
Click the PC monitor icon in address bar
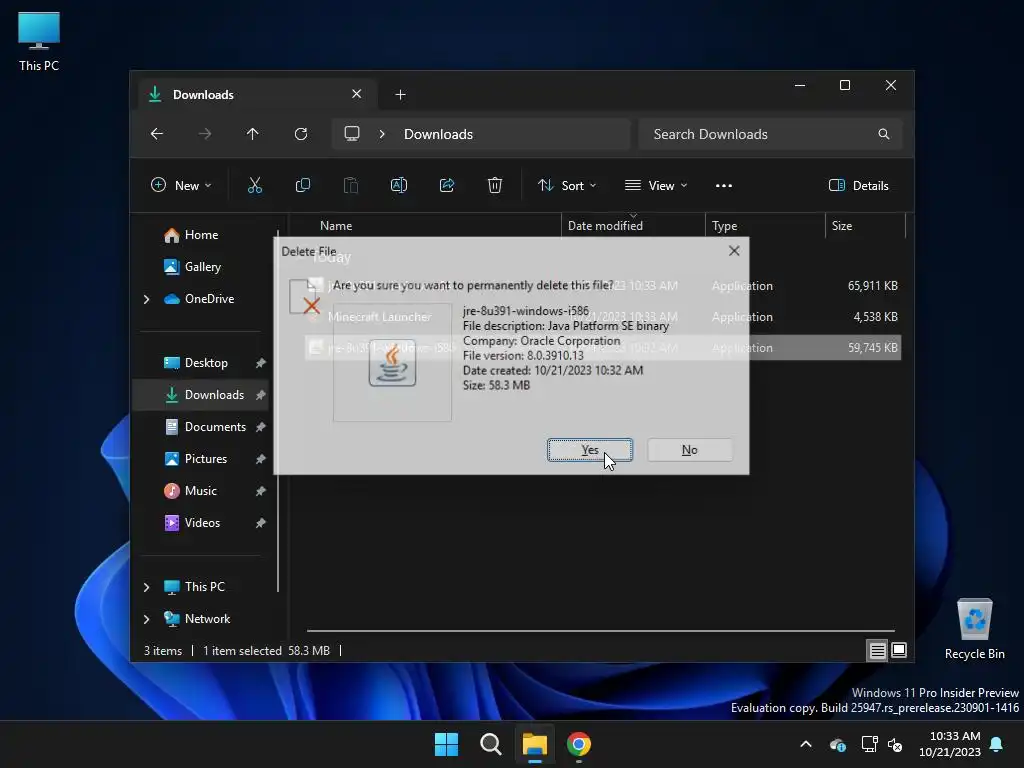click(x=352, y=134)
